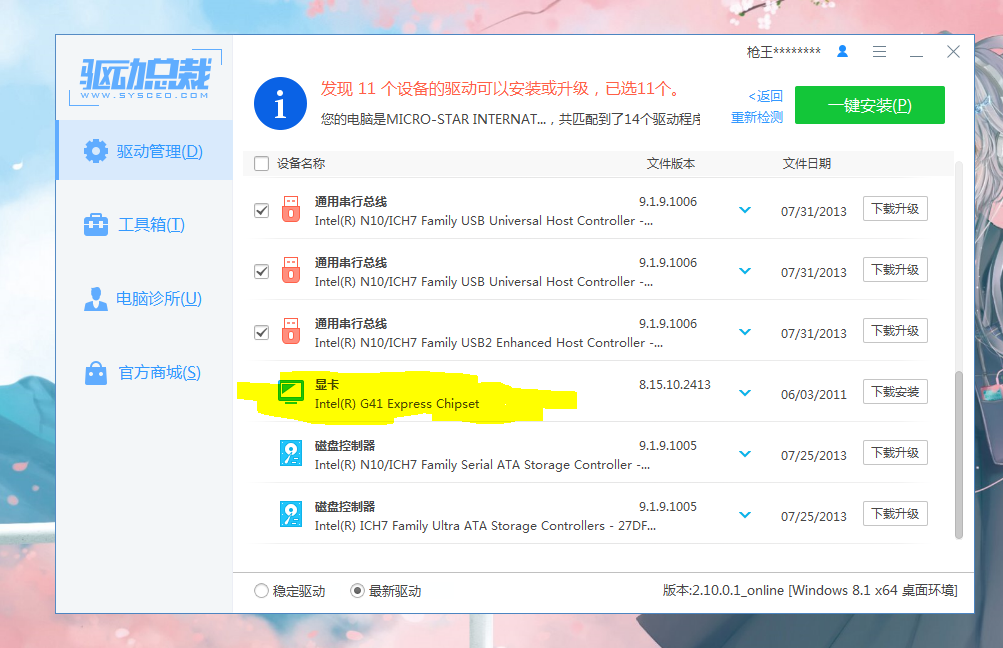Click the 官方商城 shopping bag icon
The height and width of the screenshot is (648, 1003).
click(96, 373)
